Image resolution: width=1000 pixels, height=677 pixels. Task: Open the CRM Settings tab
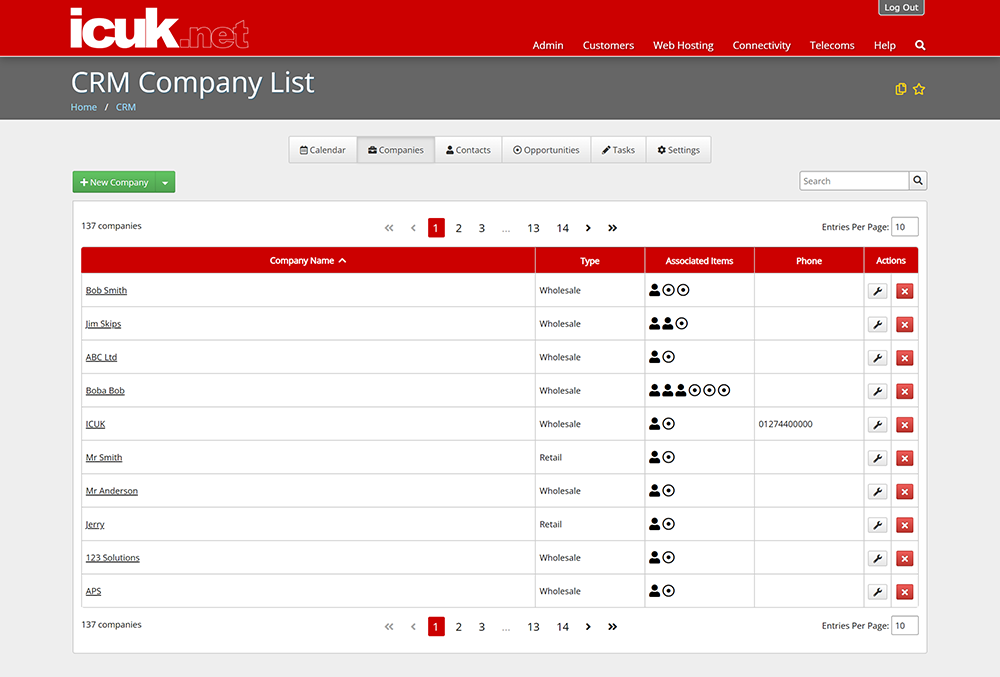click(x=679, y=150)
